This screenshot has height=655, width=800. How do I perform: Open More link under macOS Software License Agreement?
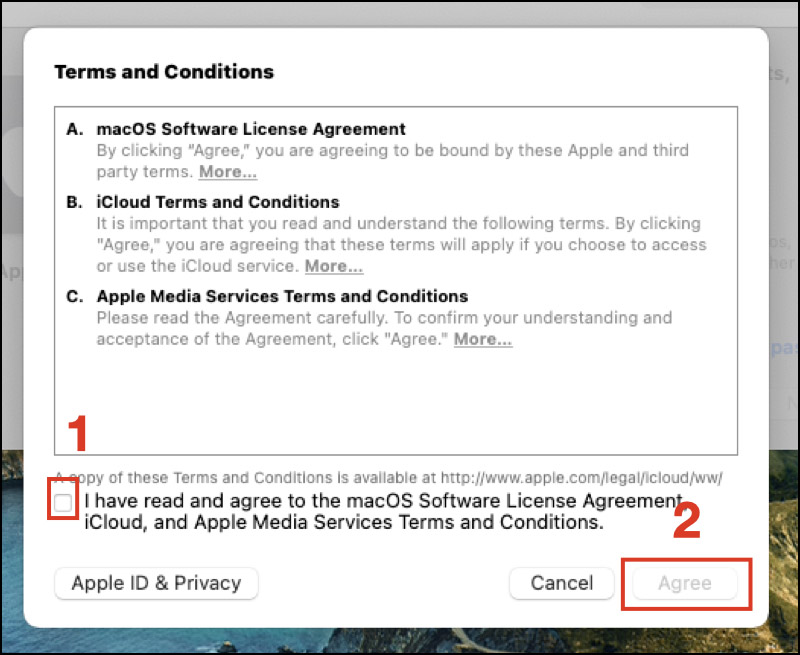[227, 172]
